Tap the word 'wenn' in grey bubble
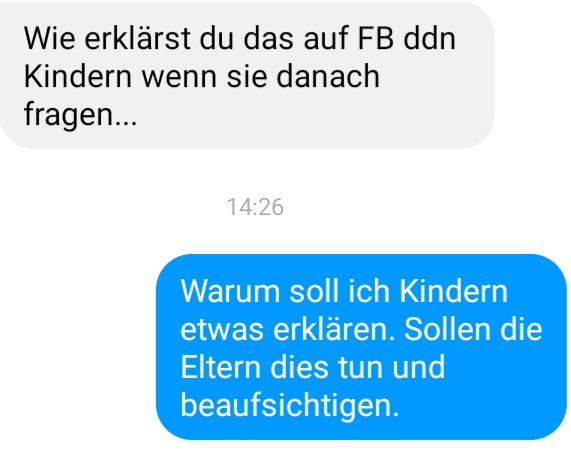The height and width of the screenshot is (451, 571). [x=179, y=78]
